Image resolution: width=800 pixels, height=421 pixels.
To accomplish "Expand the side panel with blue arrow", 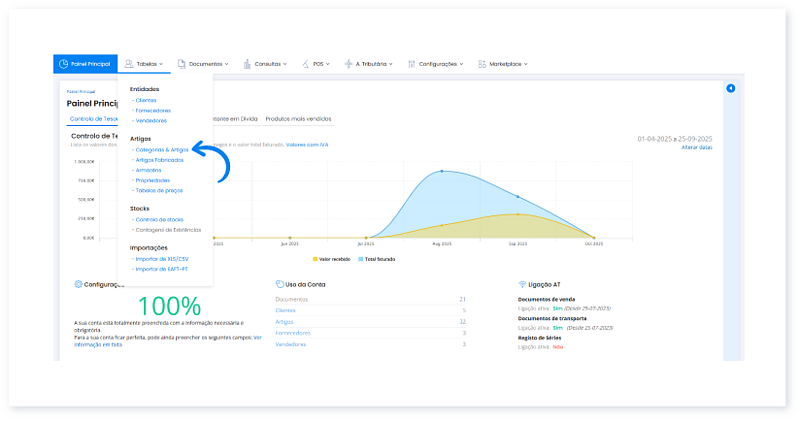I will 731,89.
